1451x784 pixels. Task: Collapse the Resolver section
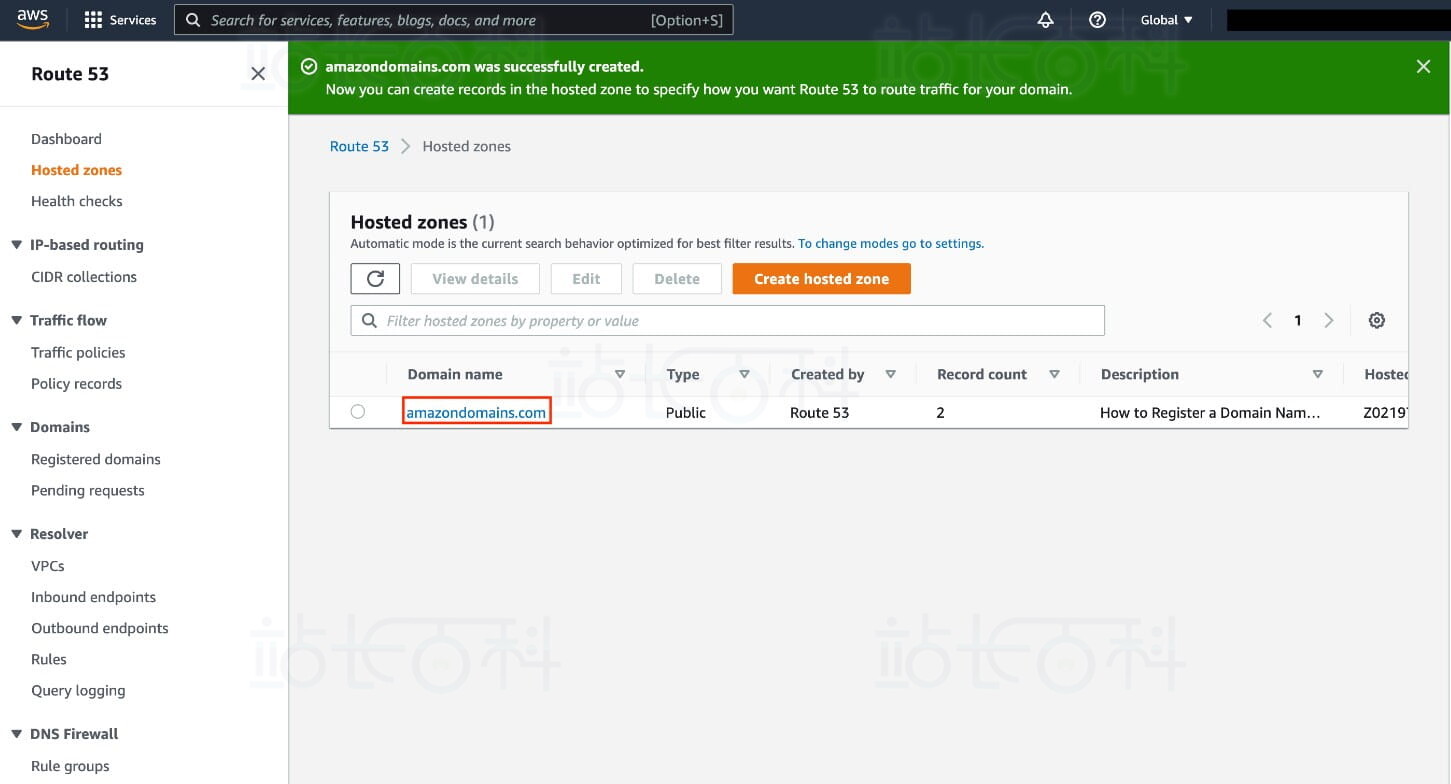click(16, 534)
